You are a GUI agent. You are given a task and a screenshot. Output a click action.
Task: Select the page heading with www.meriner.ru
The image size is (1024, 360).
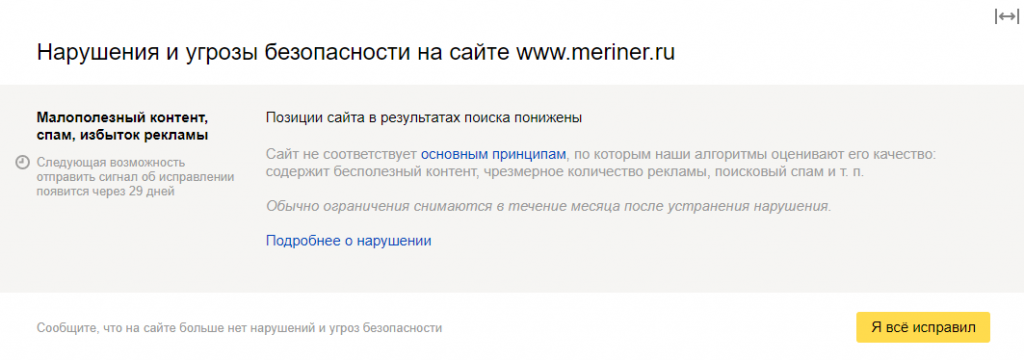tap(355, 53)
